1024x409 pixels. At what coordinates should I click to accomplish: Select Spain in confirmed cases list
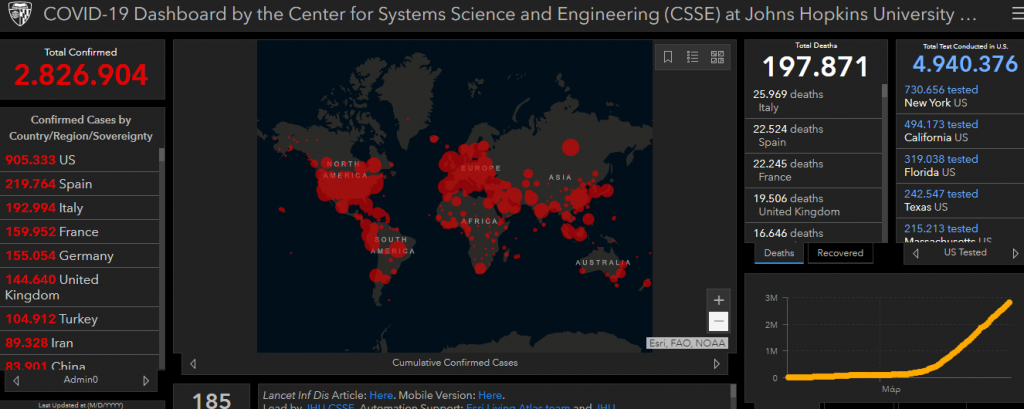[80, 184]
